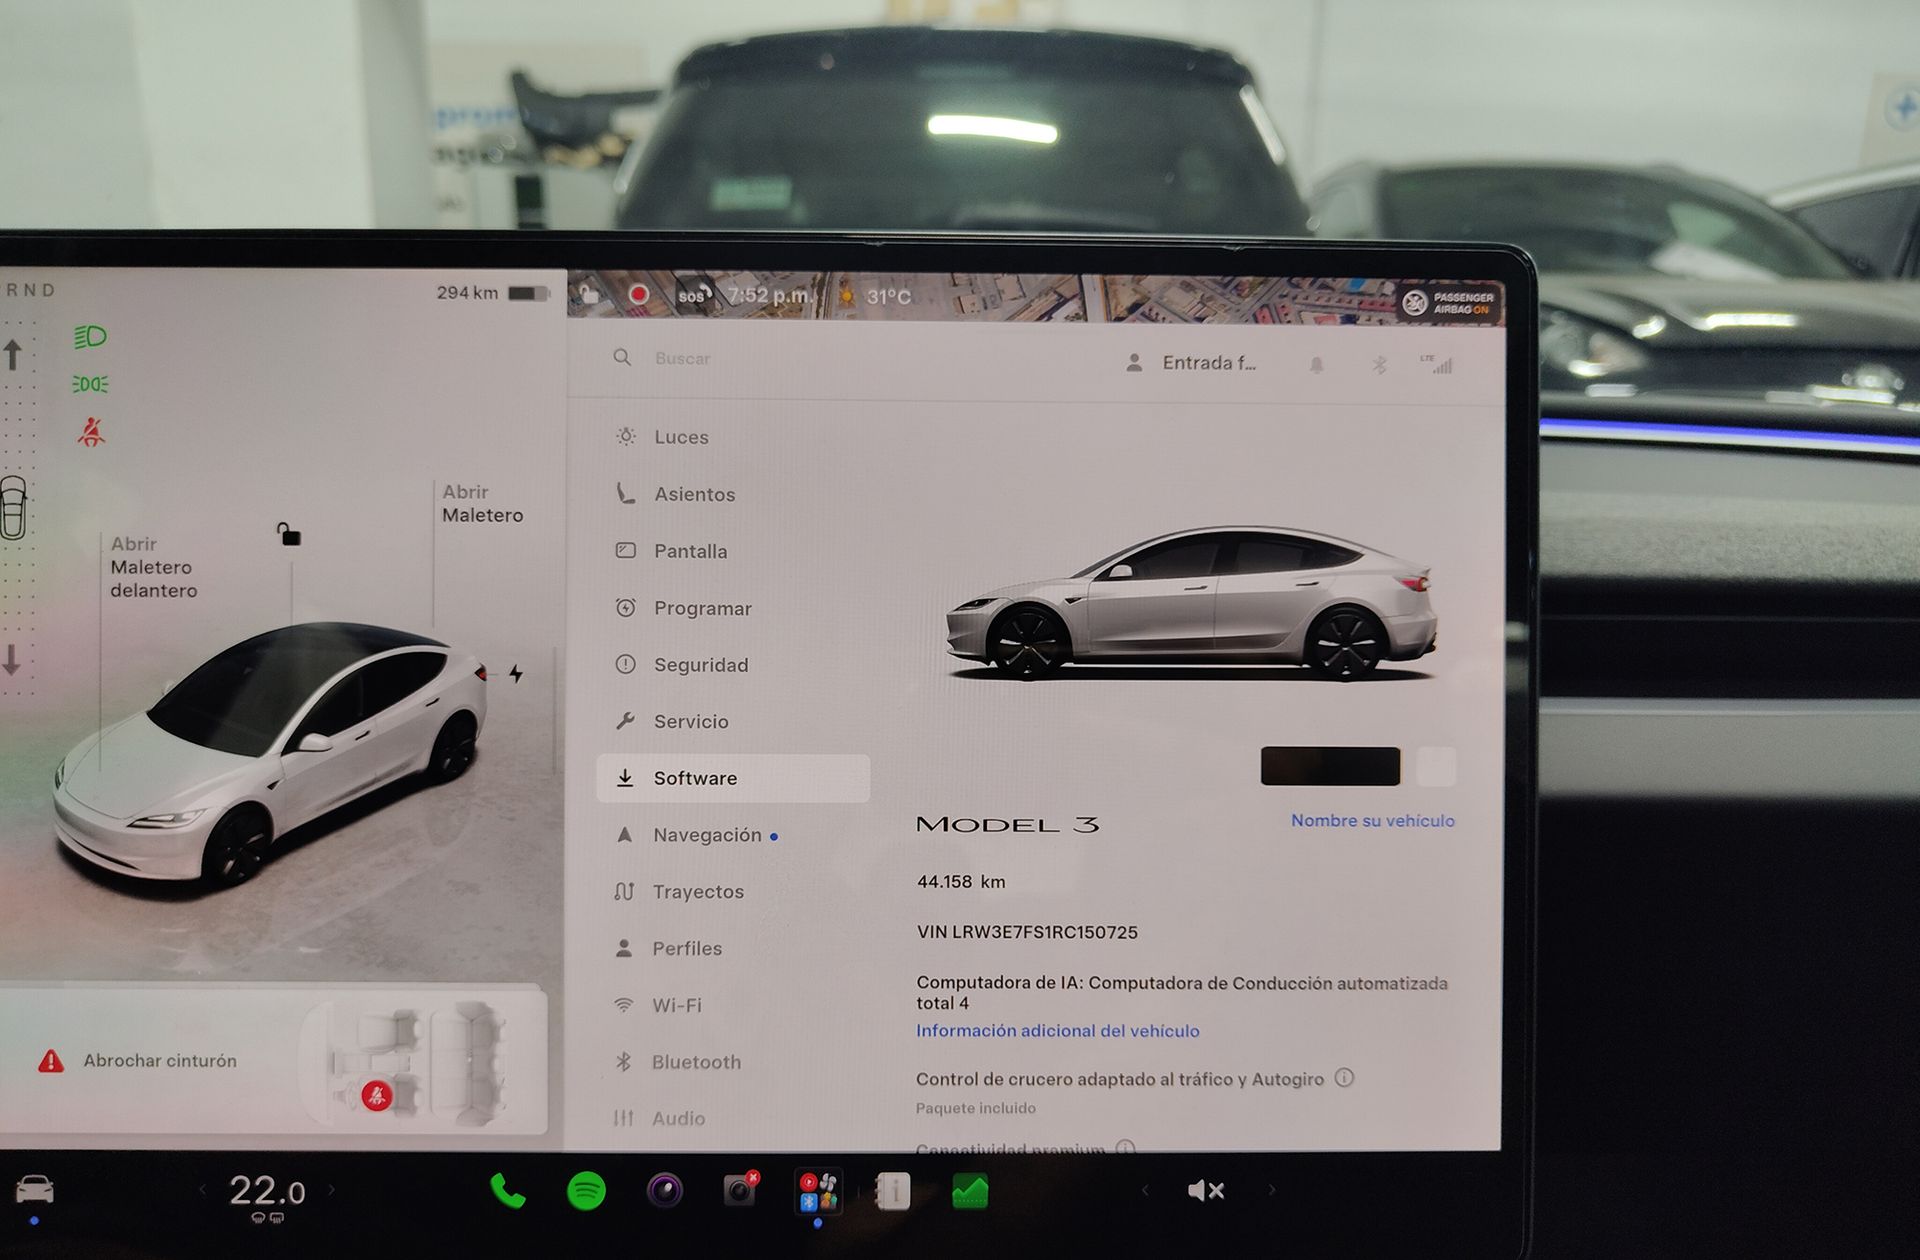
Task: Open the green energy chart app
Action: [970, 1191]
